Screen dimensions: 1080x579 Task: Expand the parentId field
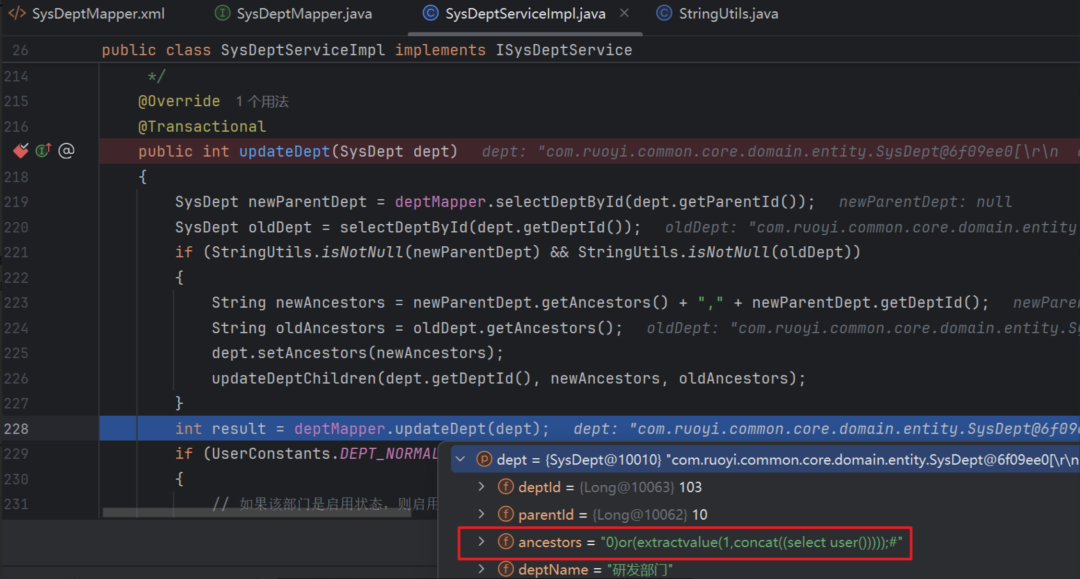pyautogui.click(x=481, y=514)
